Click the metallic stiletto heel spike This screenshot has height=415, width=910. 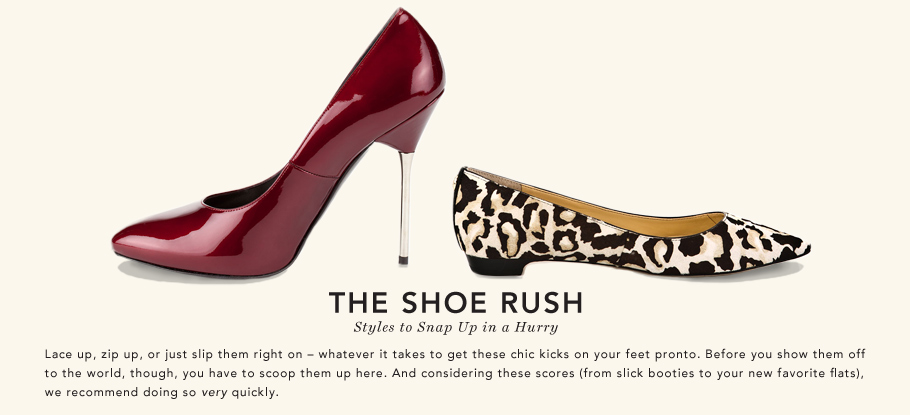(406, 208)
